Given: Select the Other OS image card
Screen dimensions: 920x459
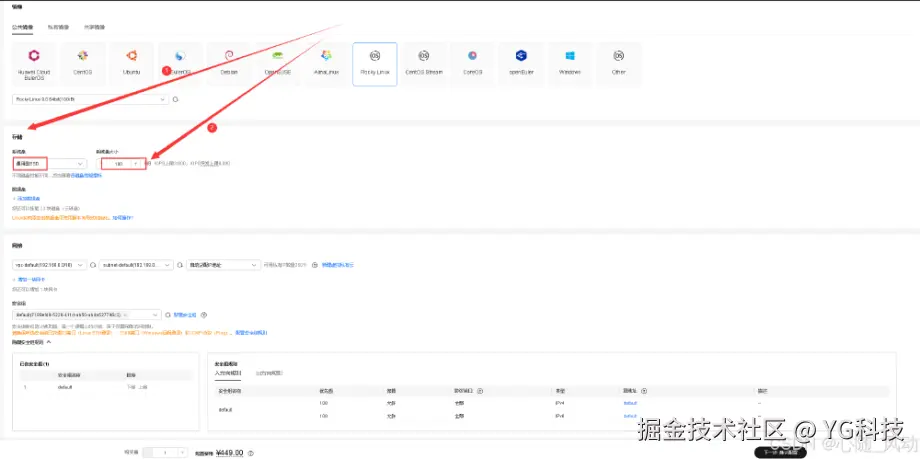Looking at the screenshot, I should pos(618,64).
